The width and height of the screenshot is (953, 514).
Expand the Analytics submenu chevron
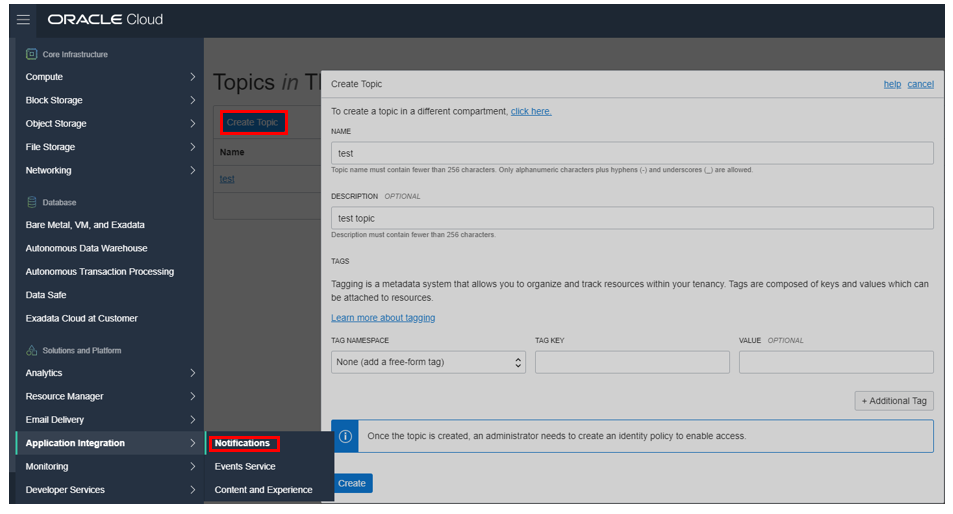click(193, 373)
